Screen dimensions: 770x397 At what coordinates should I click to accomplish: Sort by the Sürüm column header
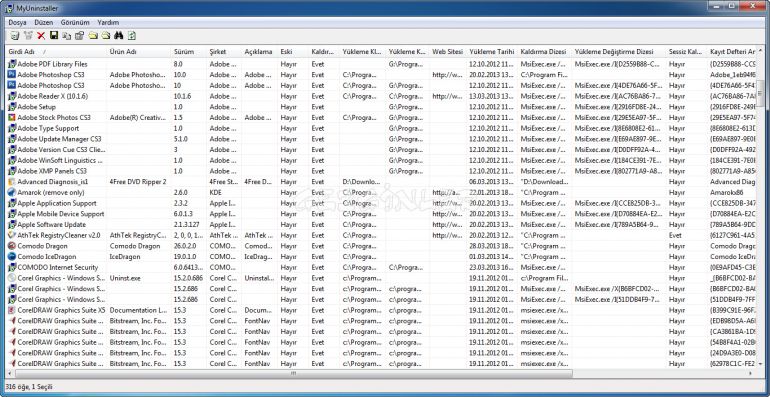point(189,52)
